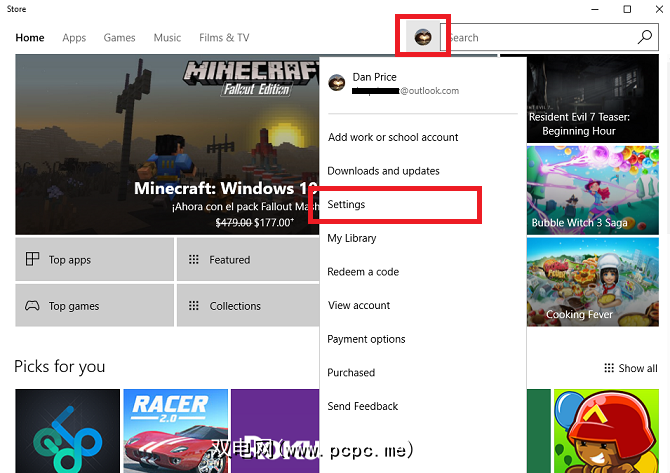The width and height of the screenshot is (670, 473).
Task: Click the Show all grid icon
Action: [x=609, y=368]
